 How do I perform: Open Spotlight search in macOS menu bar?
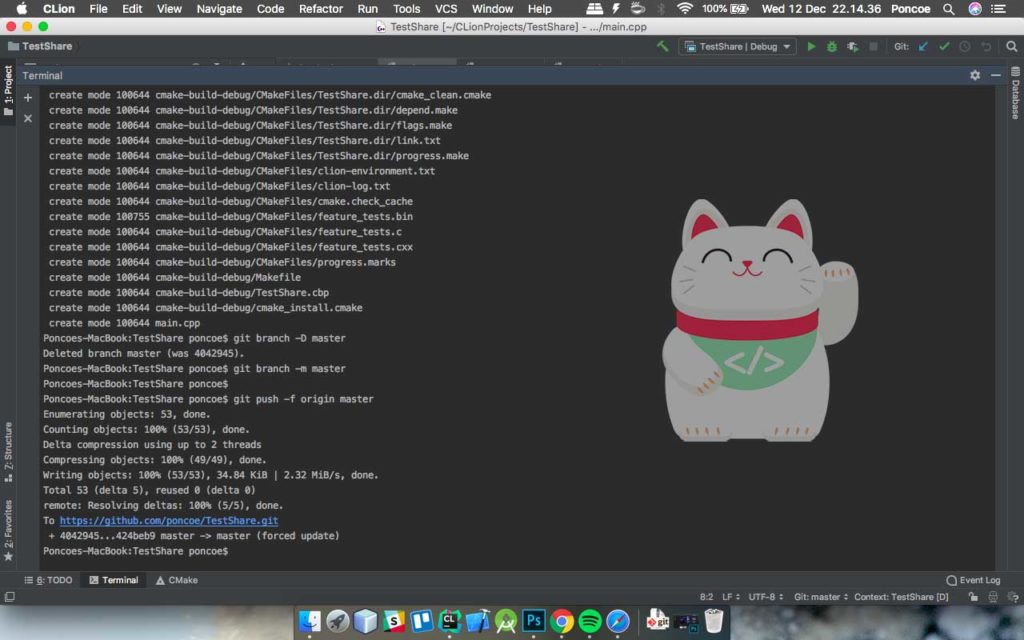point(948,9)
